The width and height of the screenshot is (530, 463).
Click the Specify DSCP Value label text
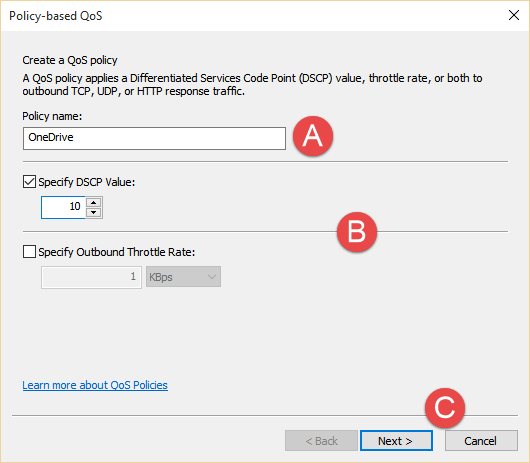(x=87, y=182)
